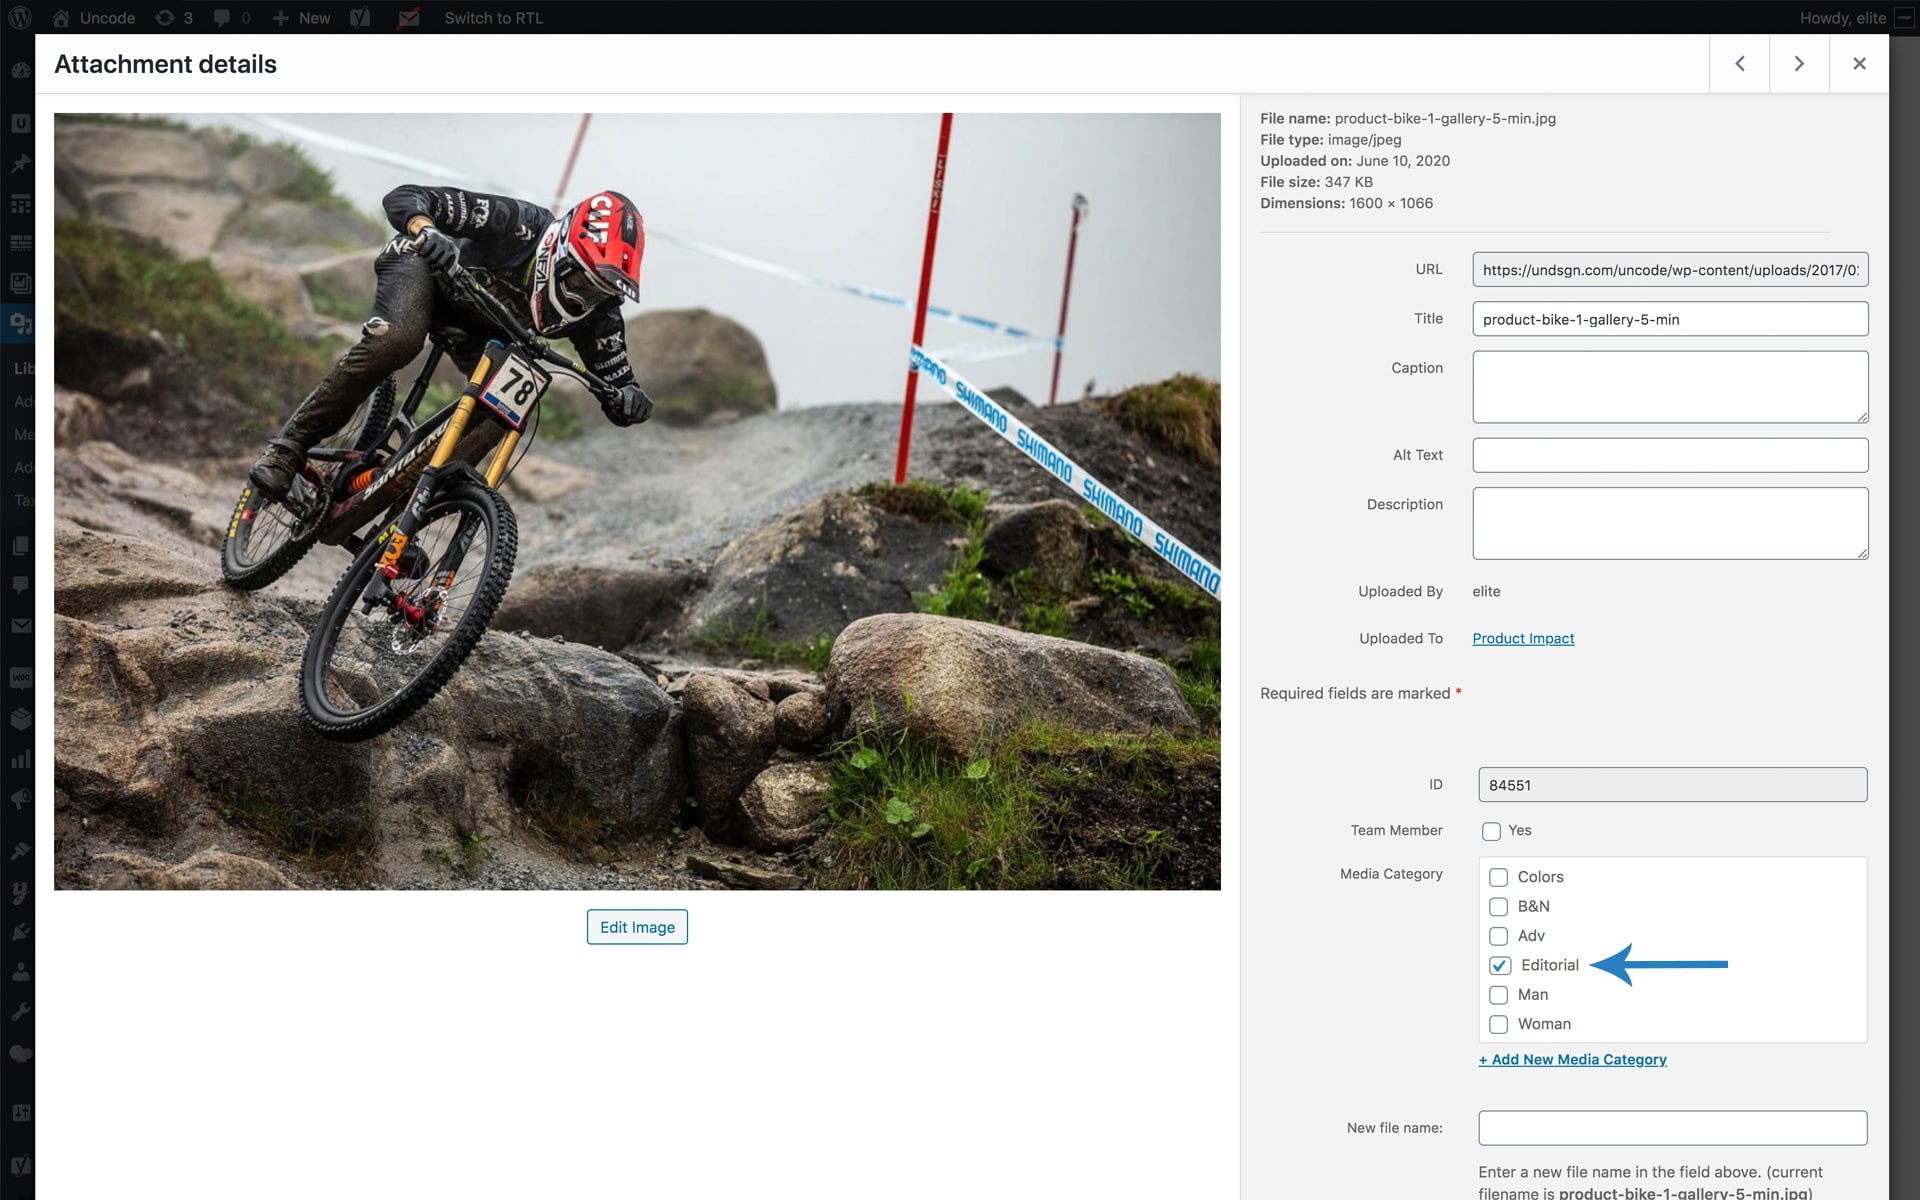Uncheck the Editorial media category
Screen dimensions: 1920x1200
tap(1499, 965)
